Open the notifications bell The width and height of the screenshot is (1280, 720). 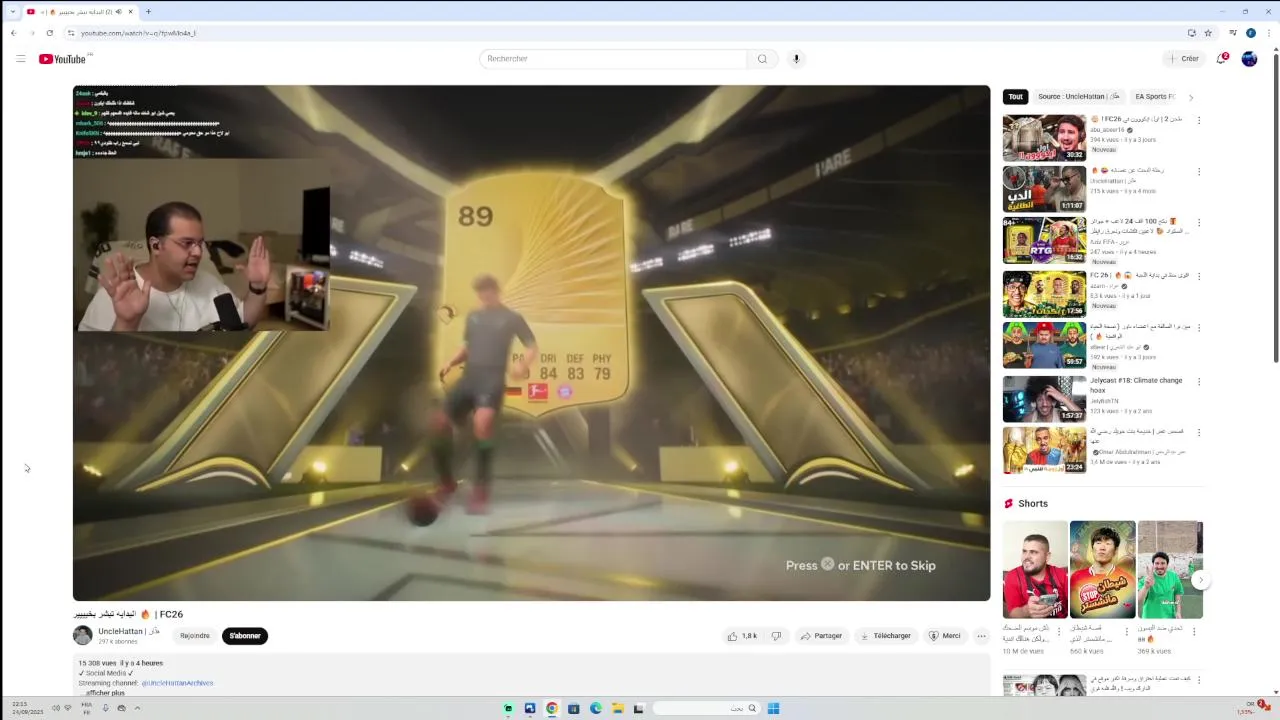pos(1221,59)
